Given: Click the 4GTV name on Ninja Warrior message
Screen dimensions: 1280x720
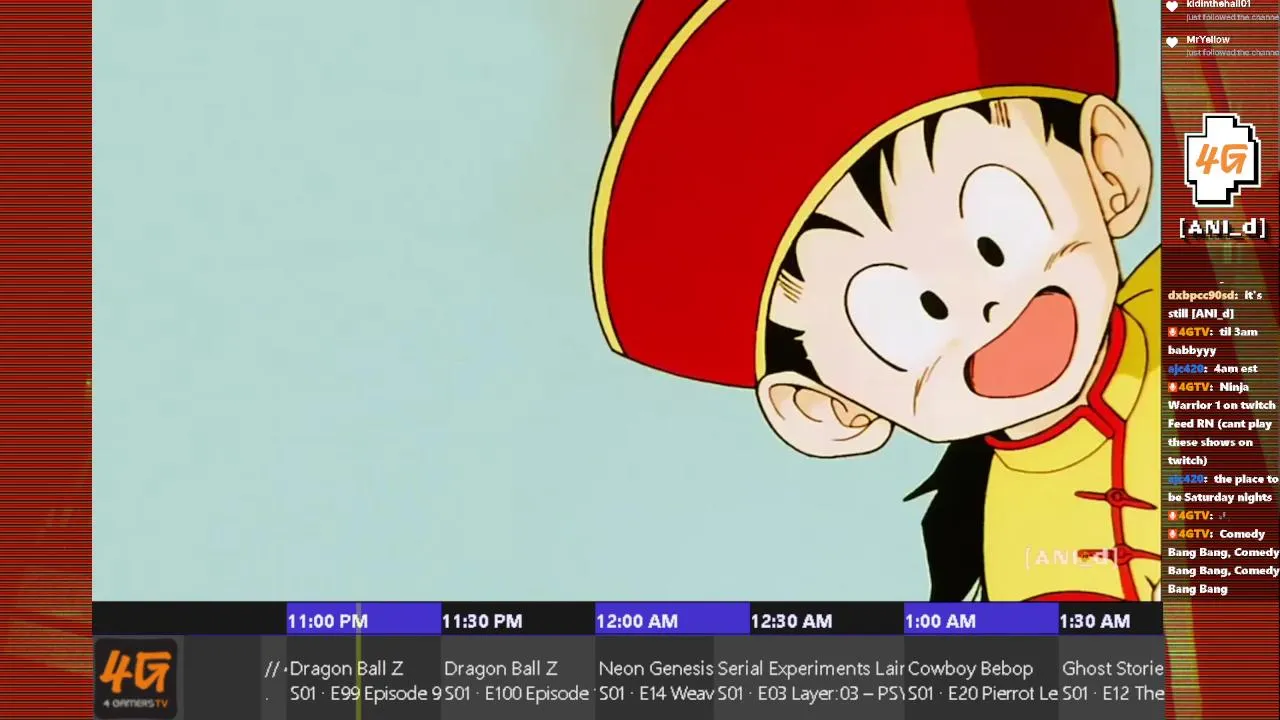Looking at the screenshot, I should pos(1193,387).
